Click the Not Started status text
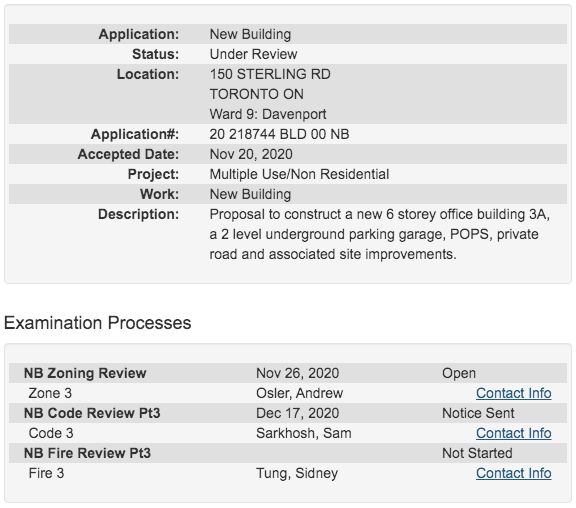This screenshot has height=508, width=576. click(x=477, y=453)
